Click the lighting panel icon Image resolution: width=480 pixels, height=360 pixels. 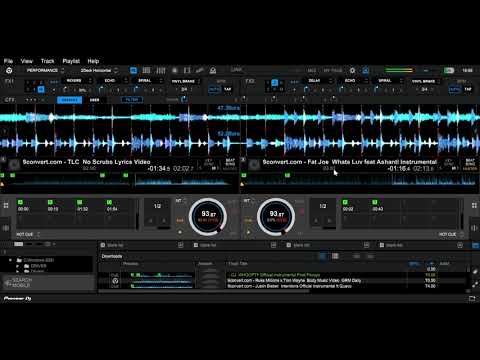click(x=200, y=70)
